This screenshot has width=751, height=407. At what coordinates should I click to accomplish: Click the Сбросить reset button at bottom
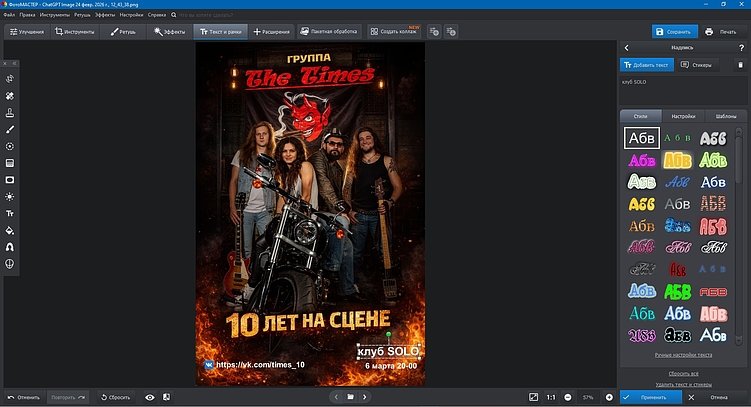point(115,397)
